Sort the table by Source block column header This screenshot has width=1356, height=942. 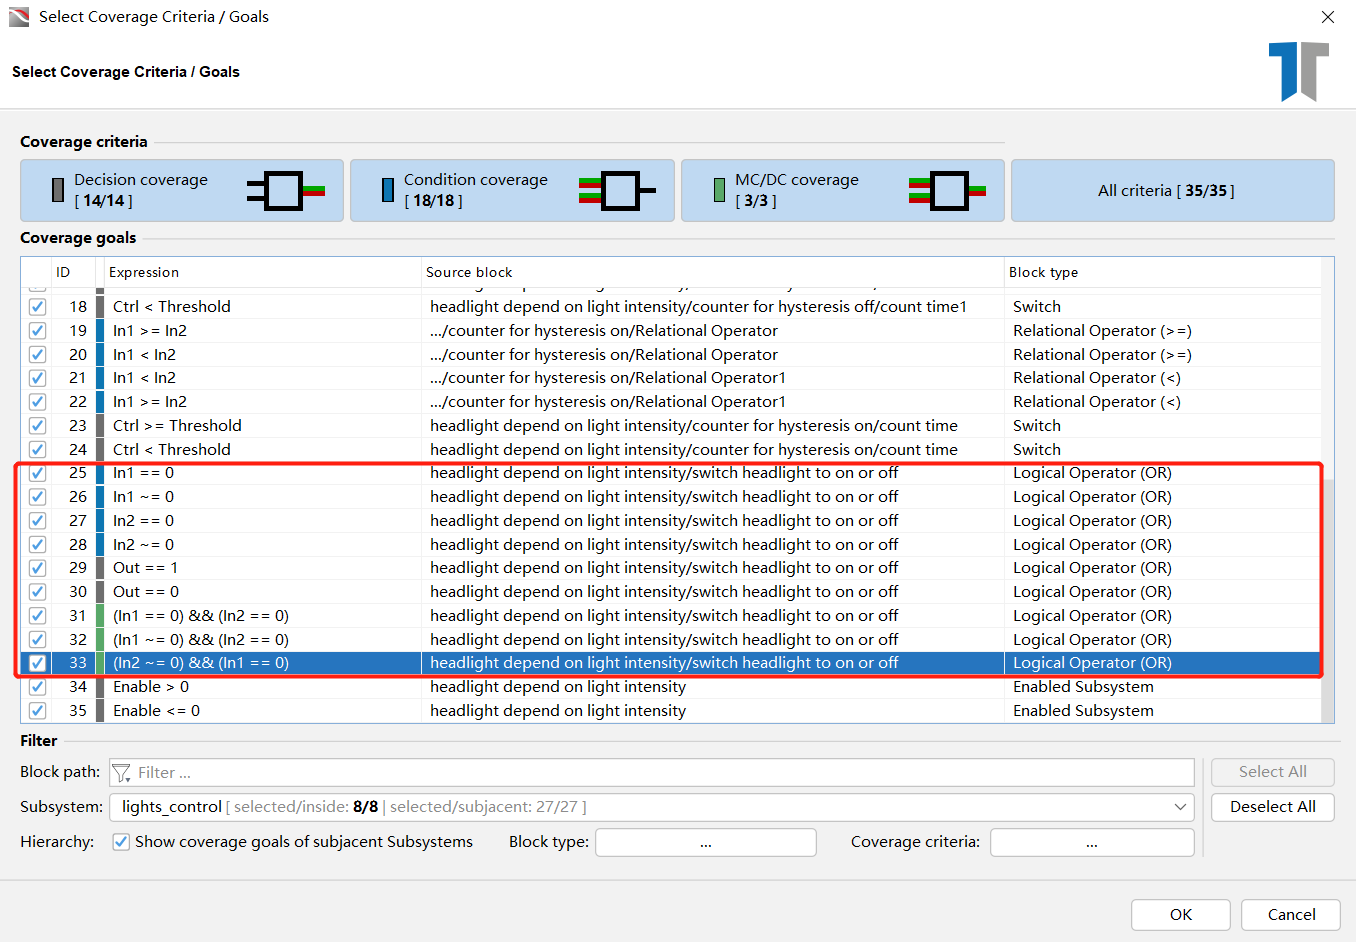[x=468, y=272]
